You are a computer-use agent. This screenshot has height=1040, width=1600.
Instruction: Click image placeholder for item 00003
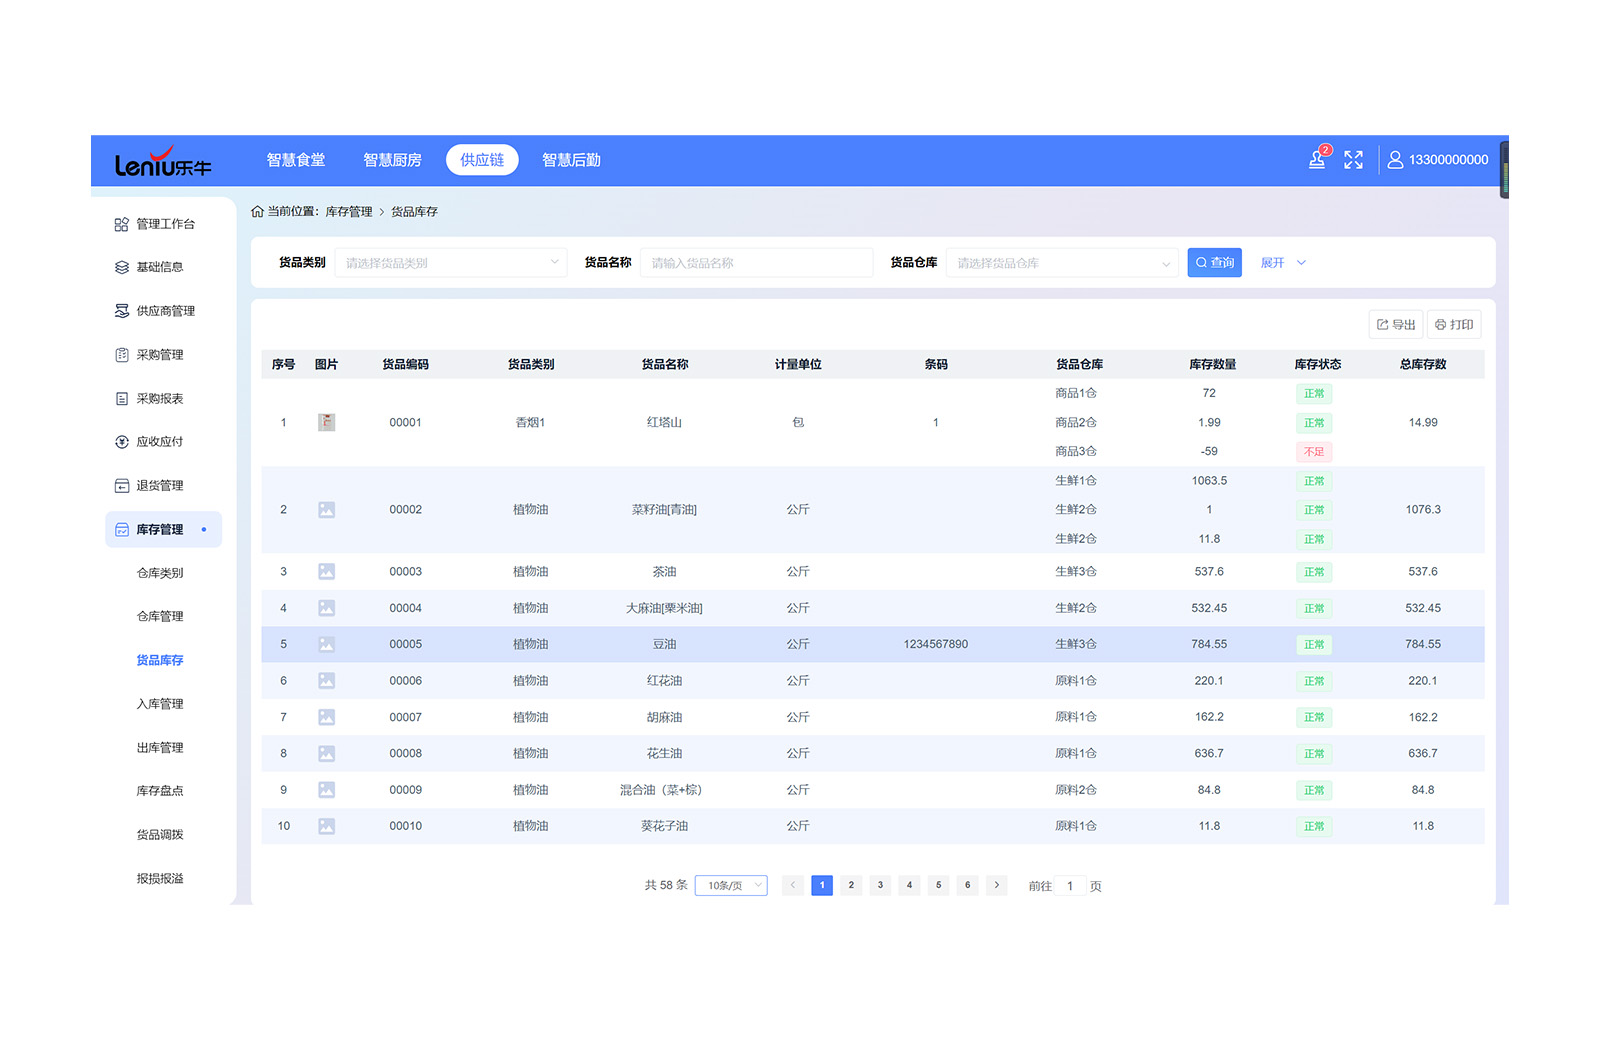pos(326,572)
